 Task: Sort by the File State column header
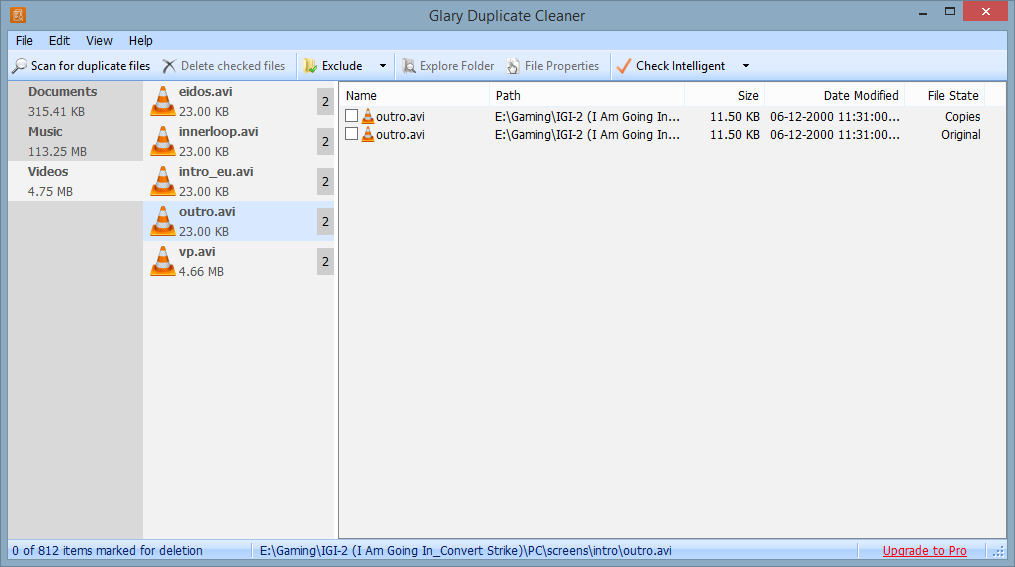[944, 96]
